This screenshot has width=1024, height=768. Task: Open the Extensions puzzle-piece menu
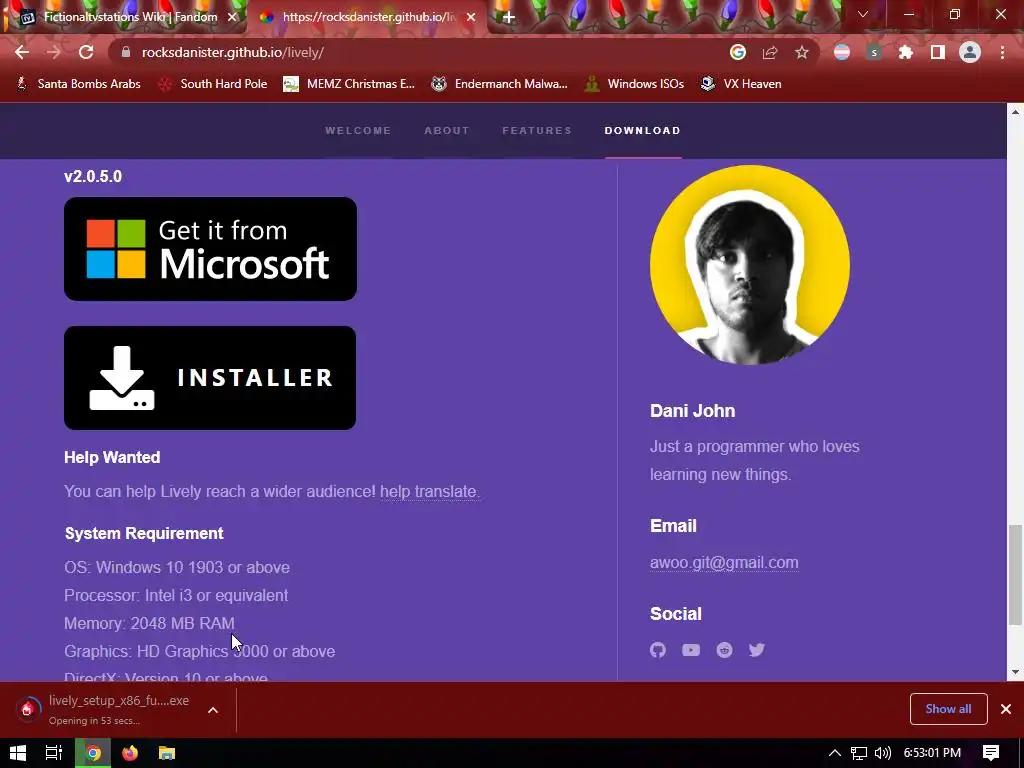(x=906, y=52)
